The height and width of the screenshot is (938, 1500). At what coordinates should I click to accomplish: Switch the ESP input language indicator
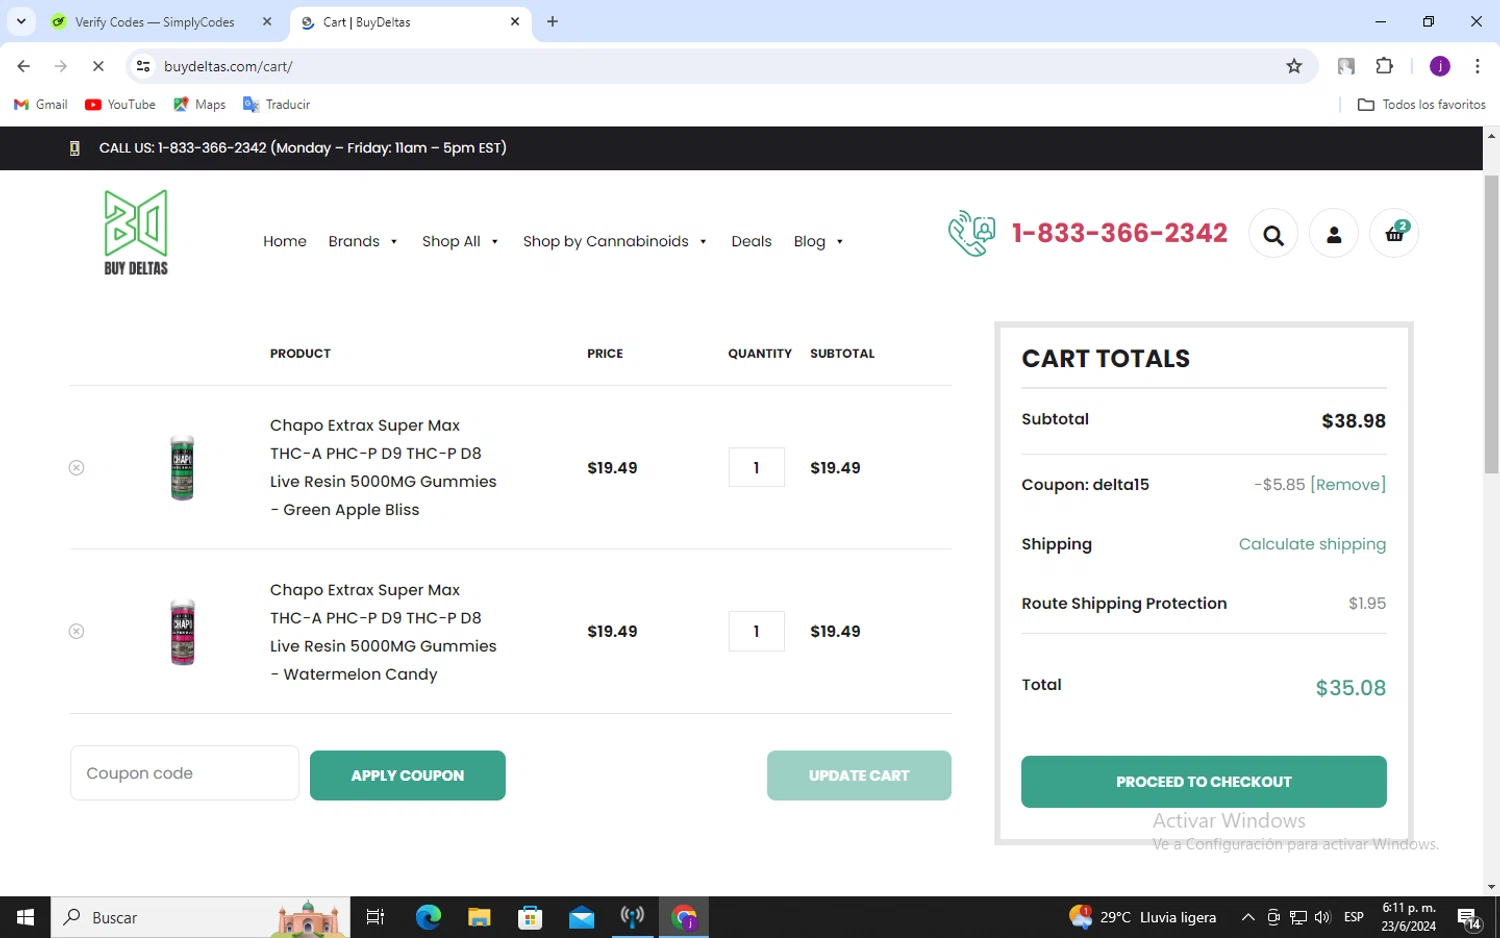(1354, 917)
